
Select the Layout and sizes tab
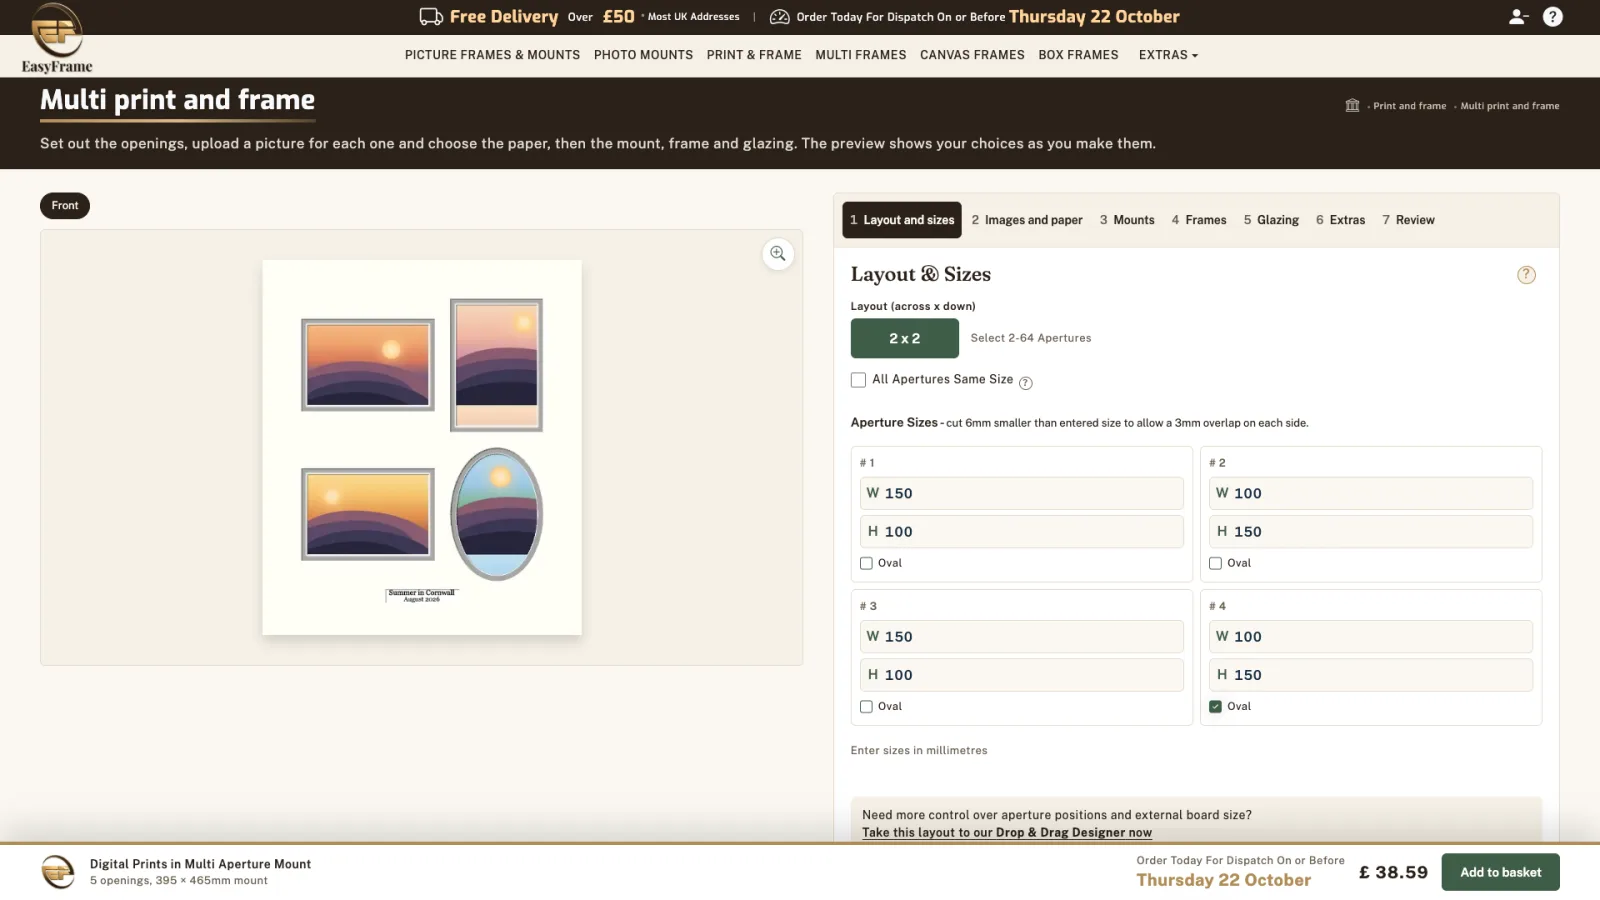pos(902,220)
